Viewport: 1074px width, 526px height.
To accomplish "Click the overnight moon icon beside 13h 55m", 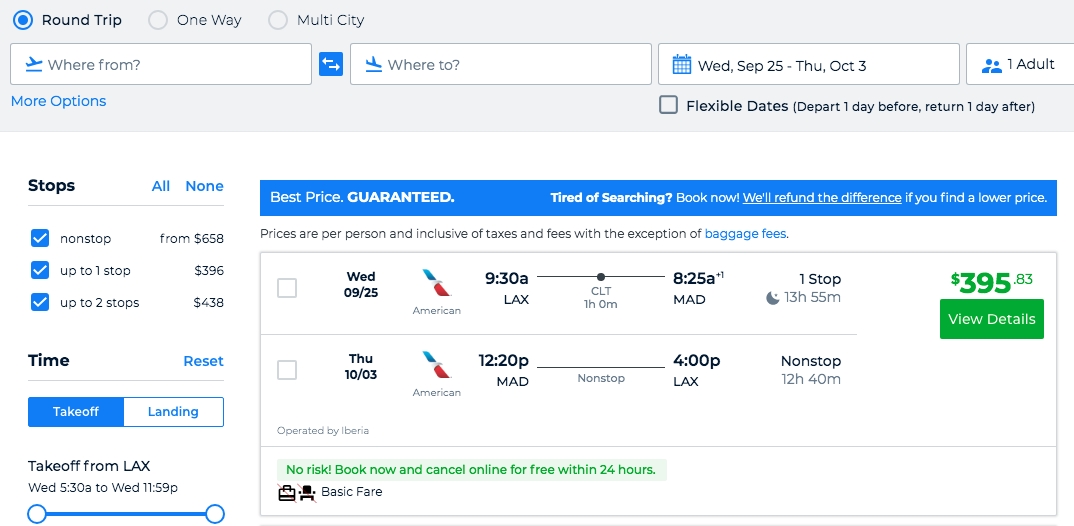I will pos(773,297).
